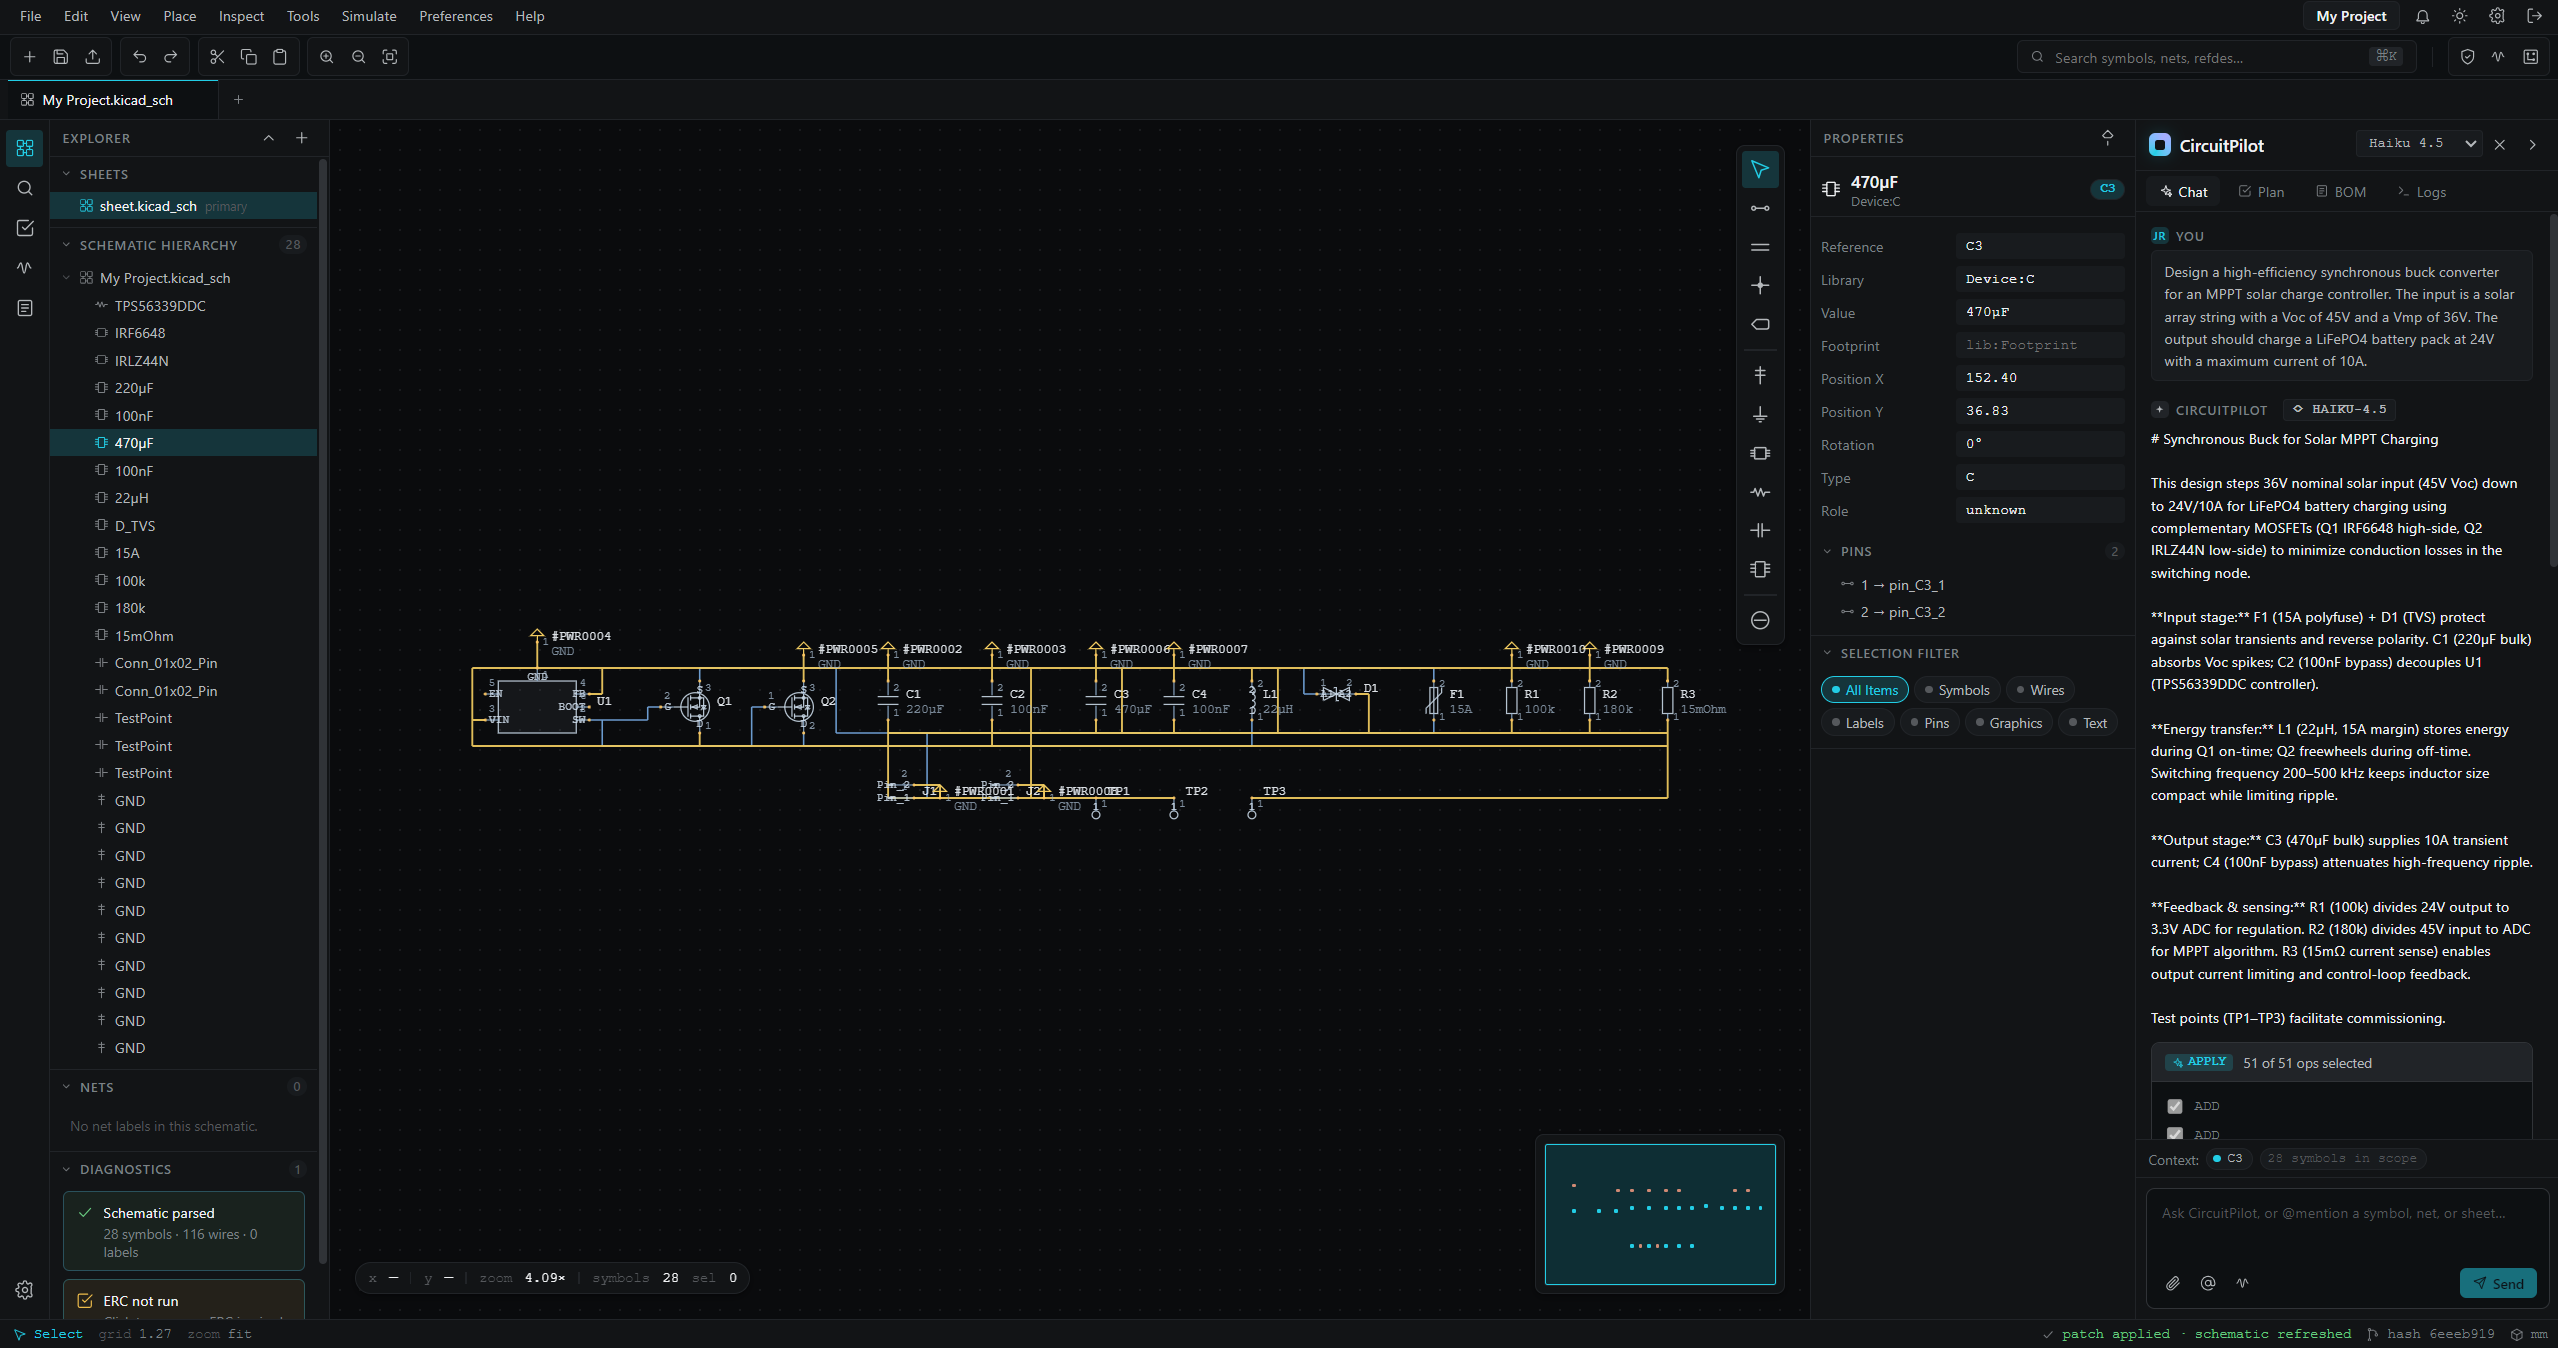
Task: Switch to the Logs tab
Action: pyautogui.click(x=2421, y=192)
